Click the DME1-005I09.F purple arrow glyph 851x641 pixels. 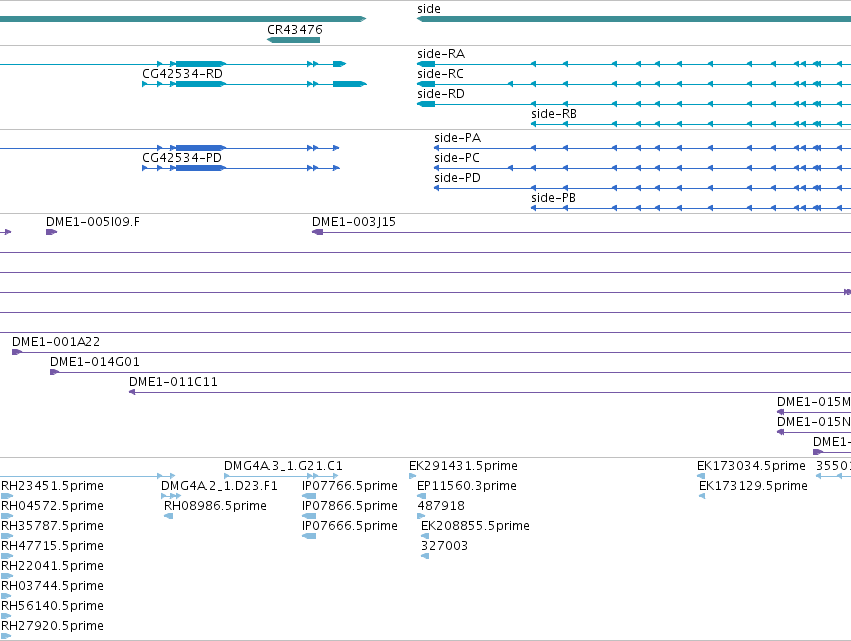(52, 232)
